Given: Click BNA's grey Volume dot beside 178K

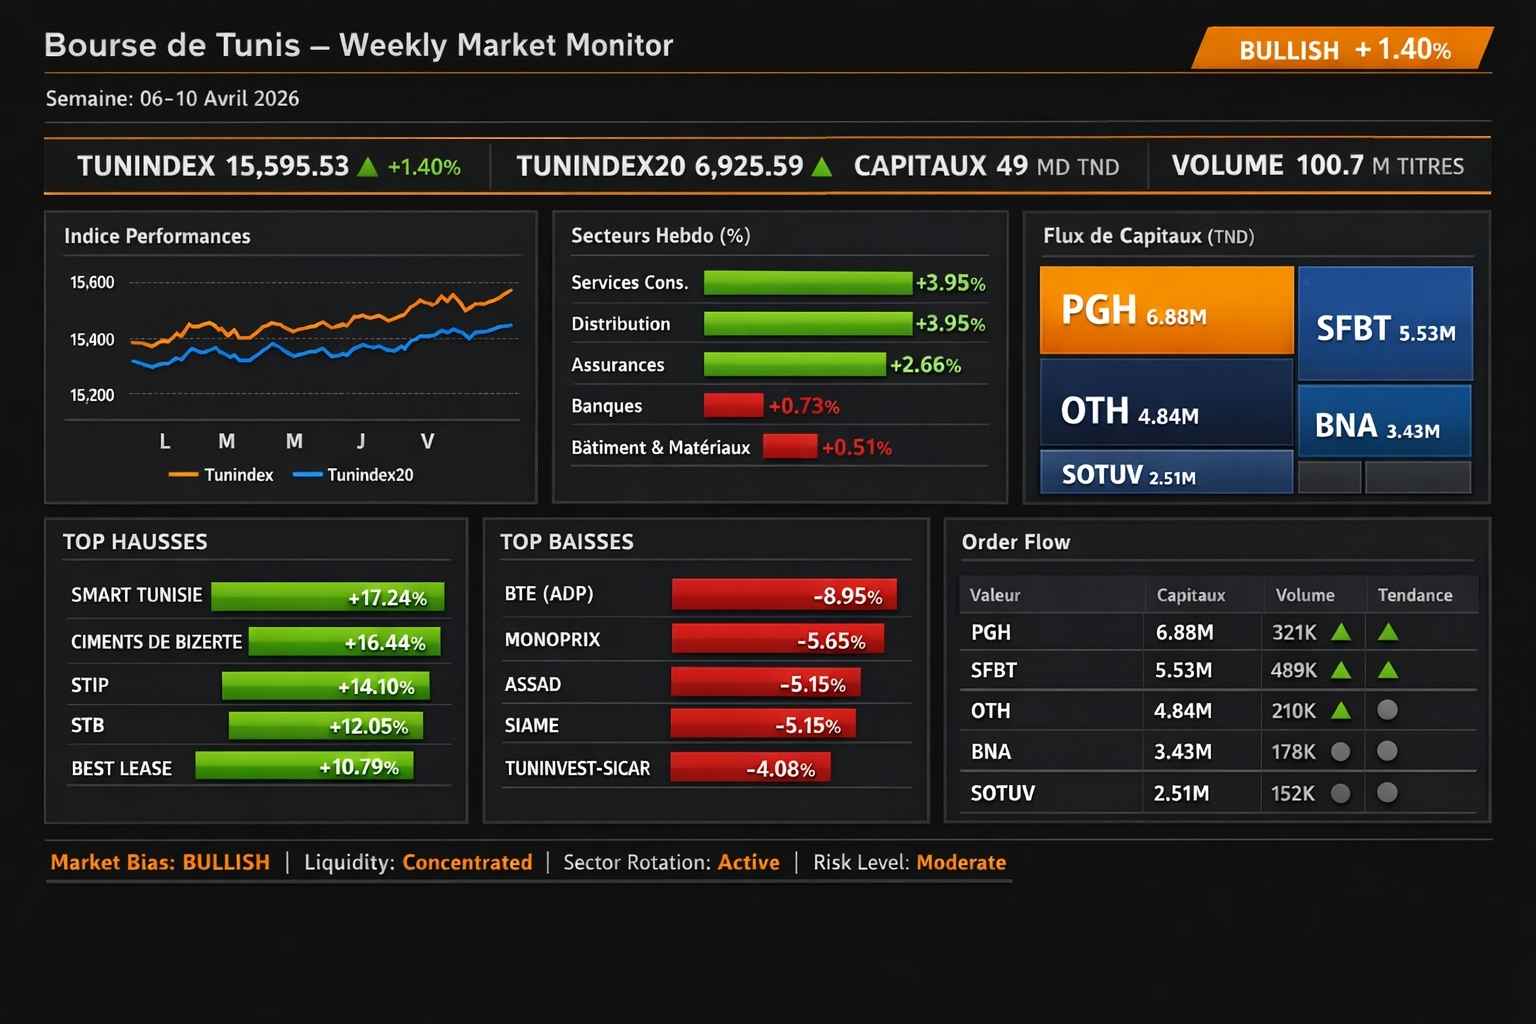Looking at the screenshot, I should [1341, 751].
